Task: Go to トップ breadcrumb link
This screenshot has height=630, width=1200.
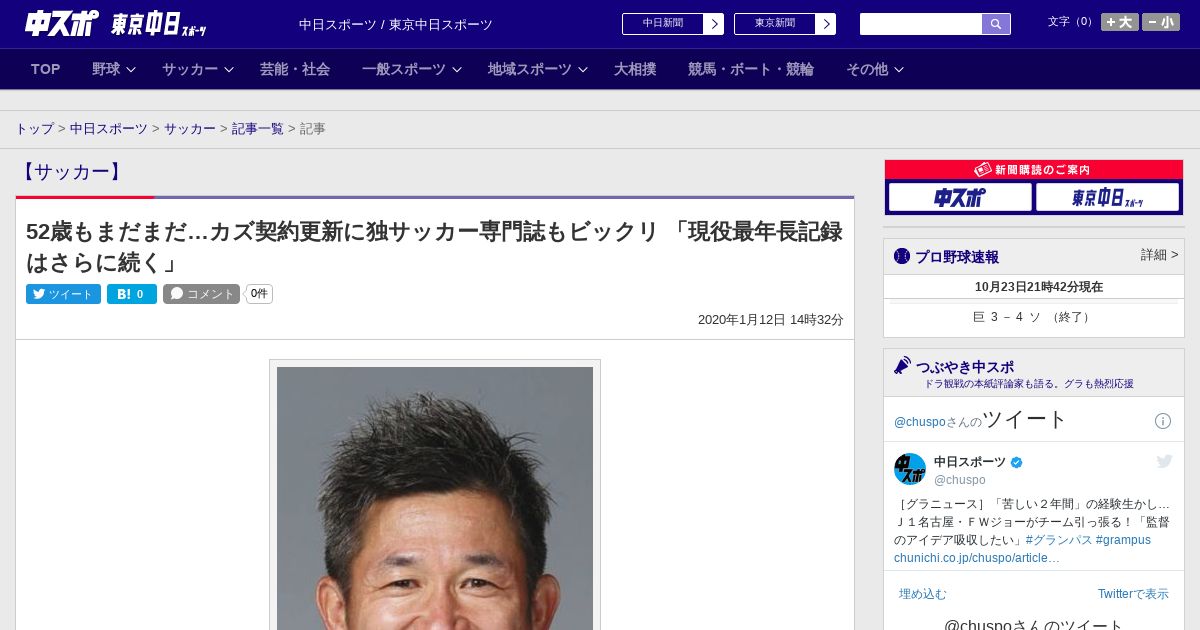Action: (34, 129)
